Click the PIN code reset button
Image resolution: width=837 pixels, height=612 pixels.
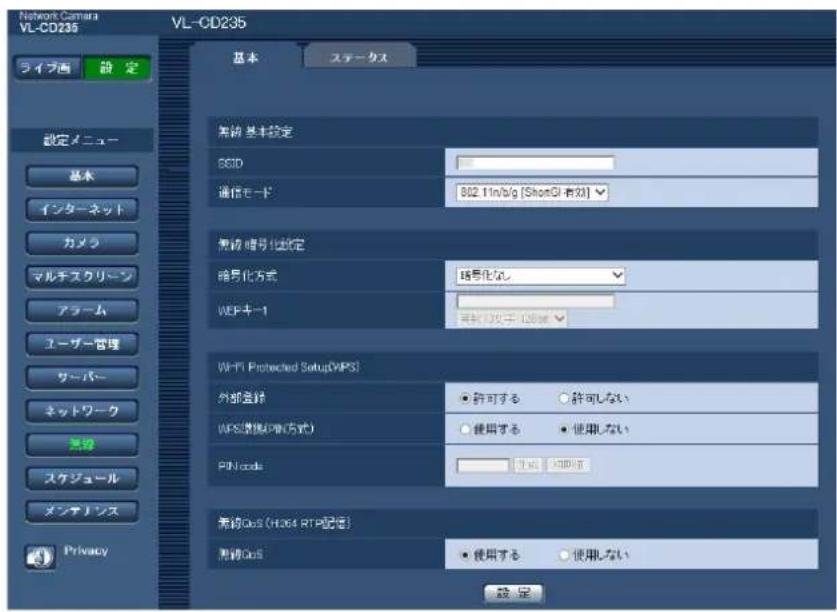point(568,465)
